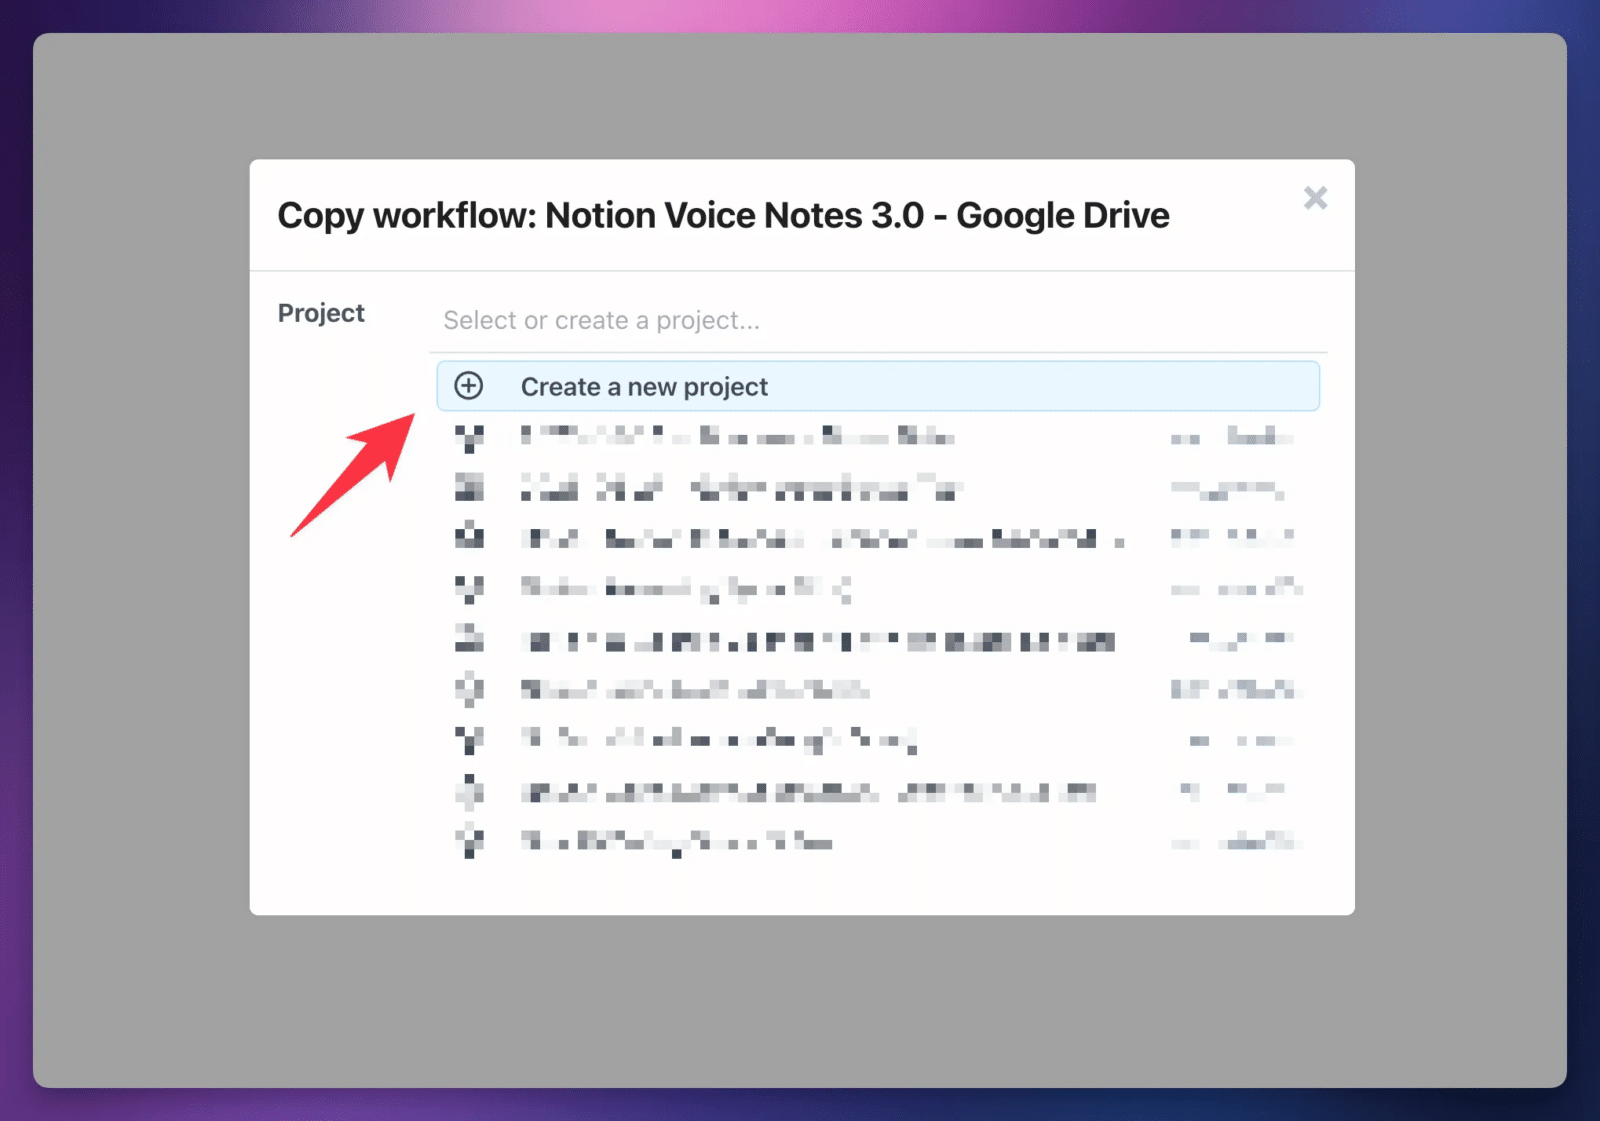The height and width of the screenshot is (1121, 1600).
Task: Click the avatar icon of the second project row
Action: (469, 488)
